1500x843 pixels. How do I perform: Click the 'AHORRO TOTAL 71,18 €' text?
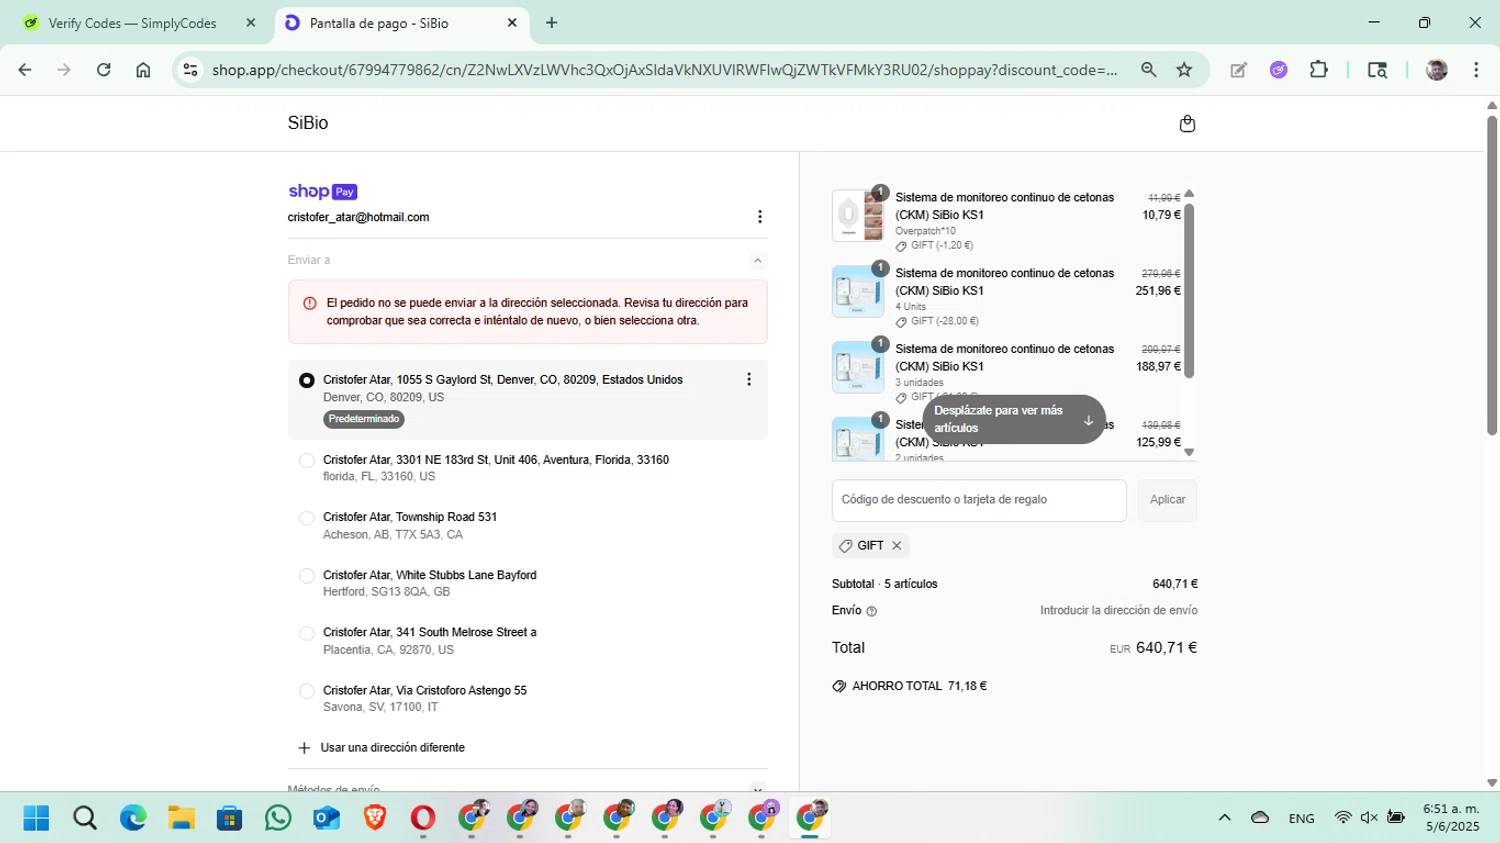coord(919,686)
